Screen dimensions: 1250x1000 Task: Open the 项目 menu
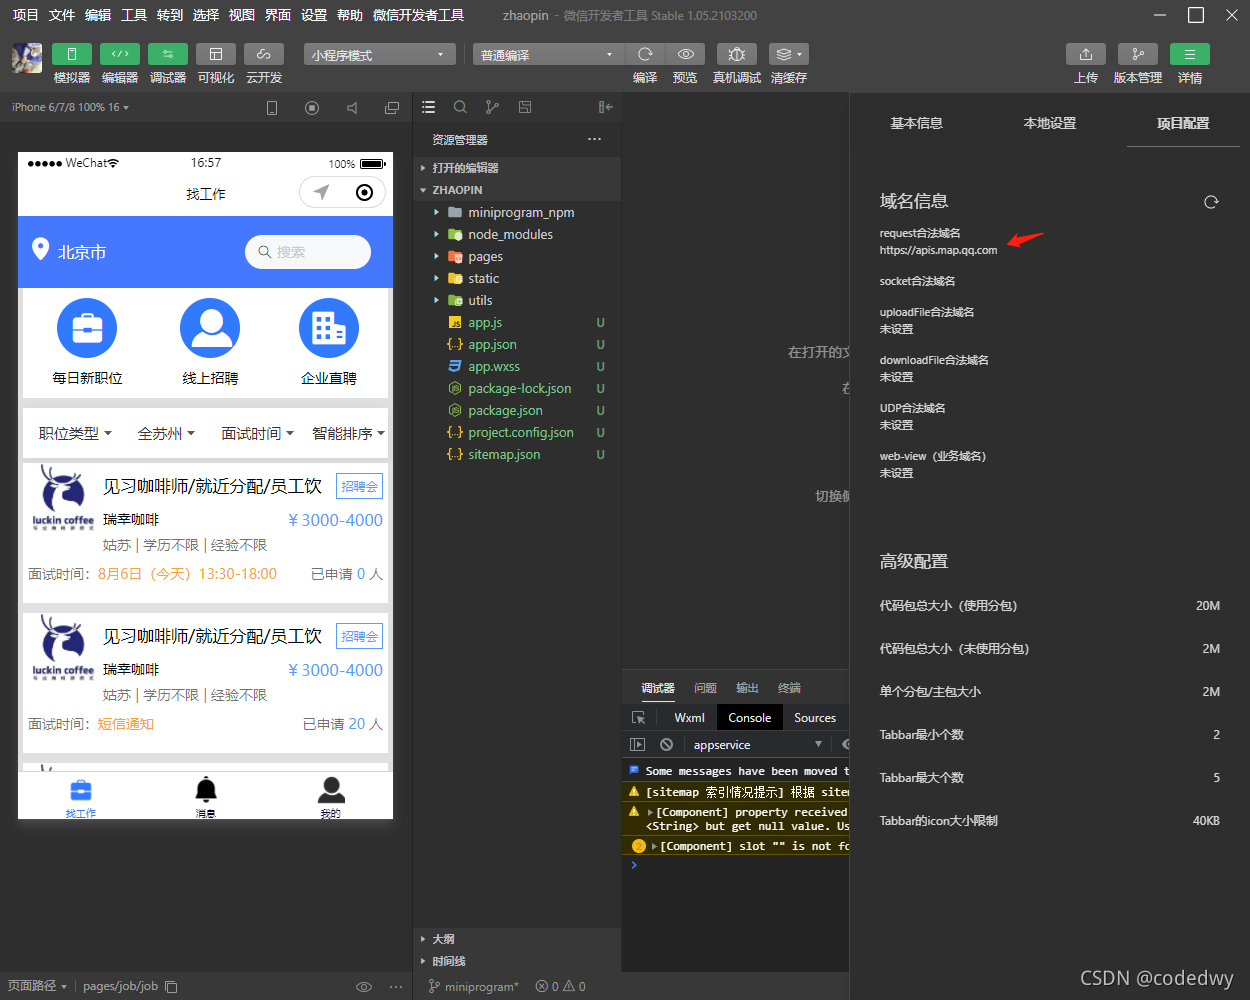pos(25,15)
